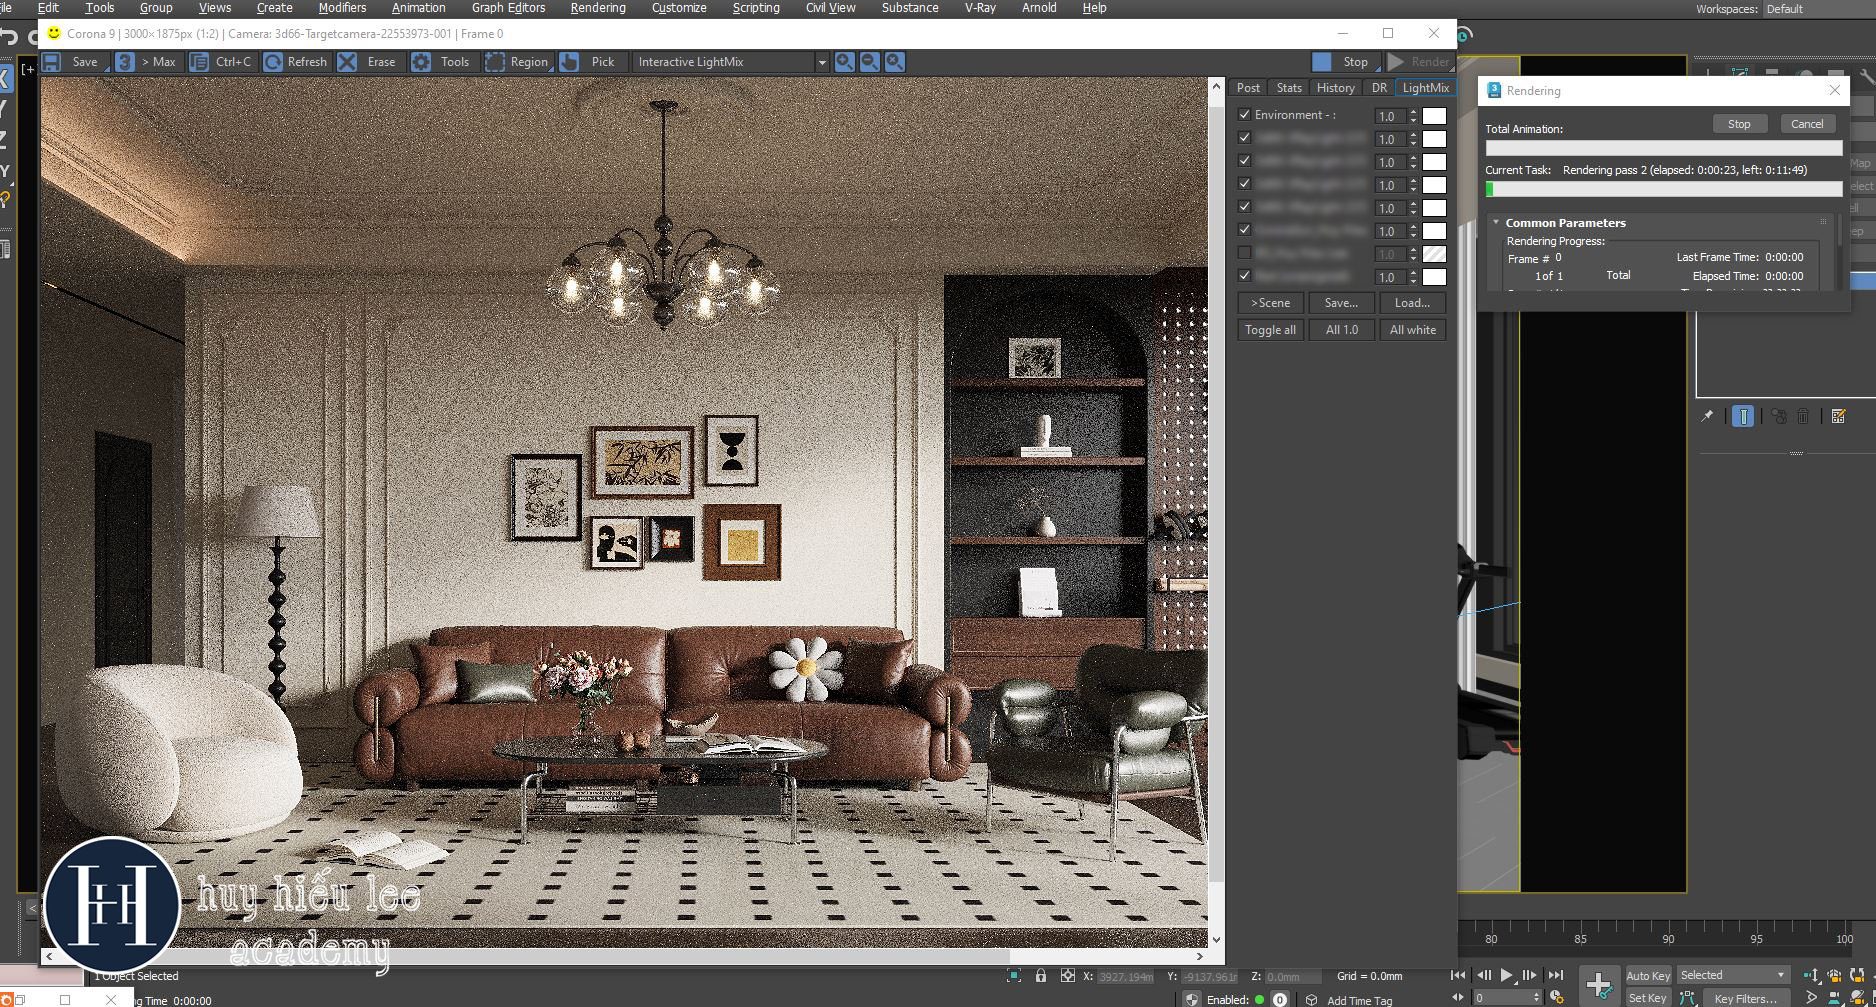Switch to the Post tab
The height and width of the screenshot is (1007, 1876).
pyautogui.click(x=1248, y=88)
